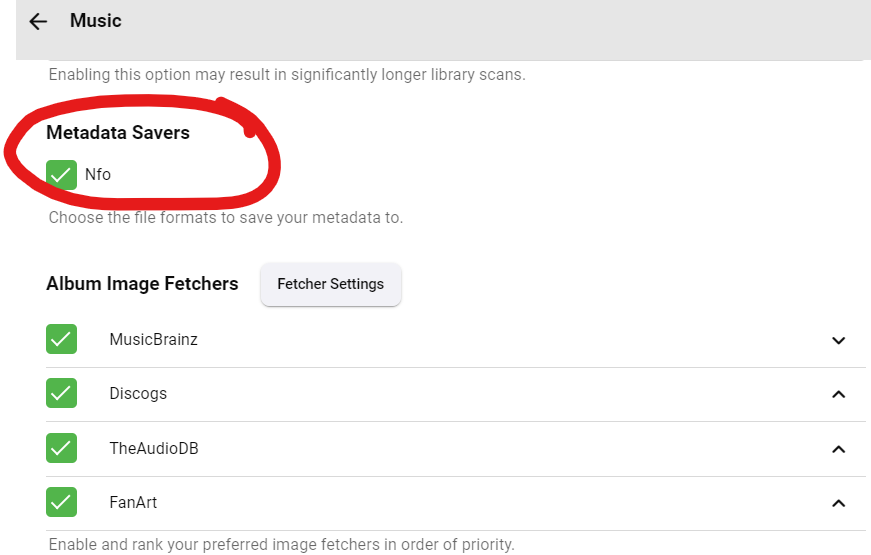
Task: Click the TheAudioDB fetcher name
Action: point(154,448)
